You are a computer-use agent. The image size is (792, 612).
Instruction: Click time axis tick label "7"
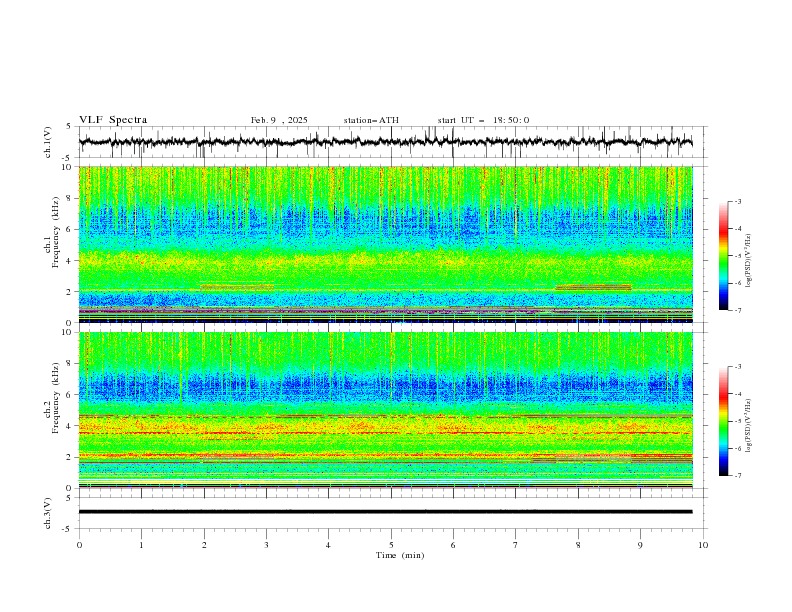516,545
